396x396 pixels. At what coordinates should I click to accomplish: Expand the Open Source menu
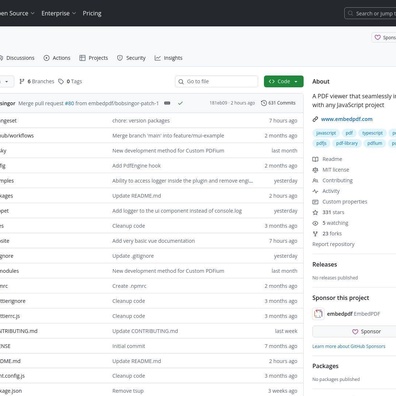click(x=17, y=13)
